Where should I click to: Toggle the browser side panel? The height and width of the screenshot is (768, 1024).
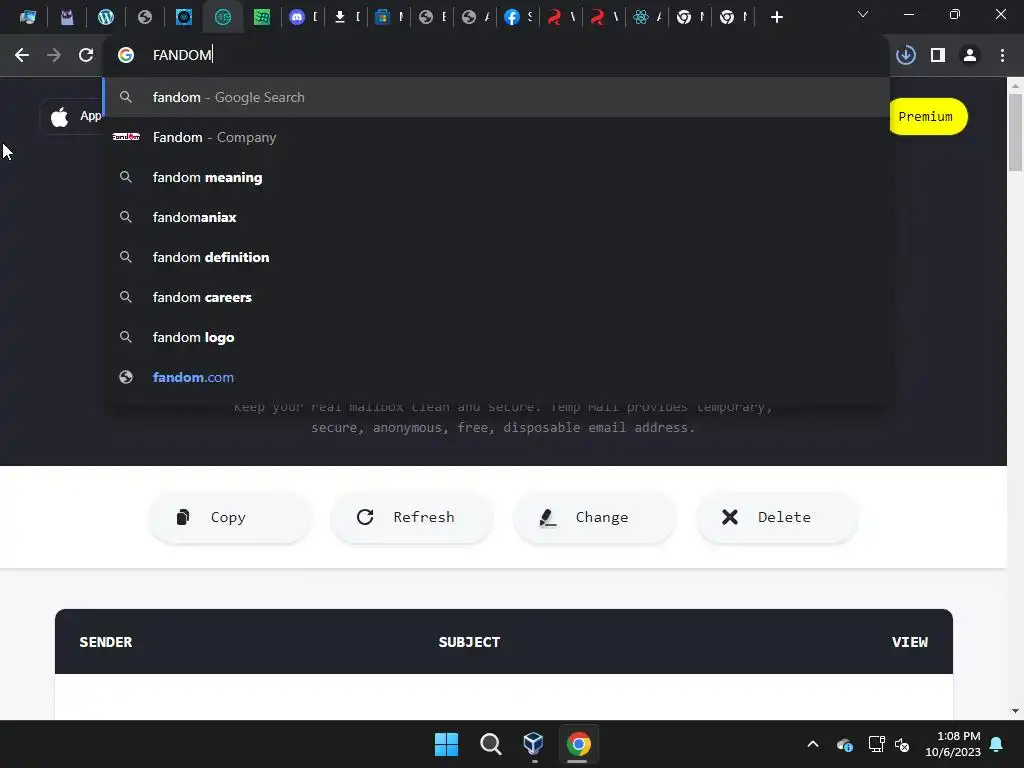[938, 55]
